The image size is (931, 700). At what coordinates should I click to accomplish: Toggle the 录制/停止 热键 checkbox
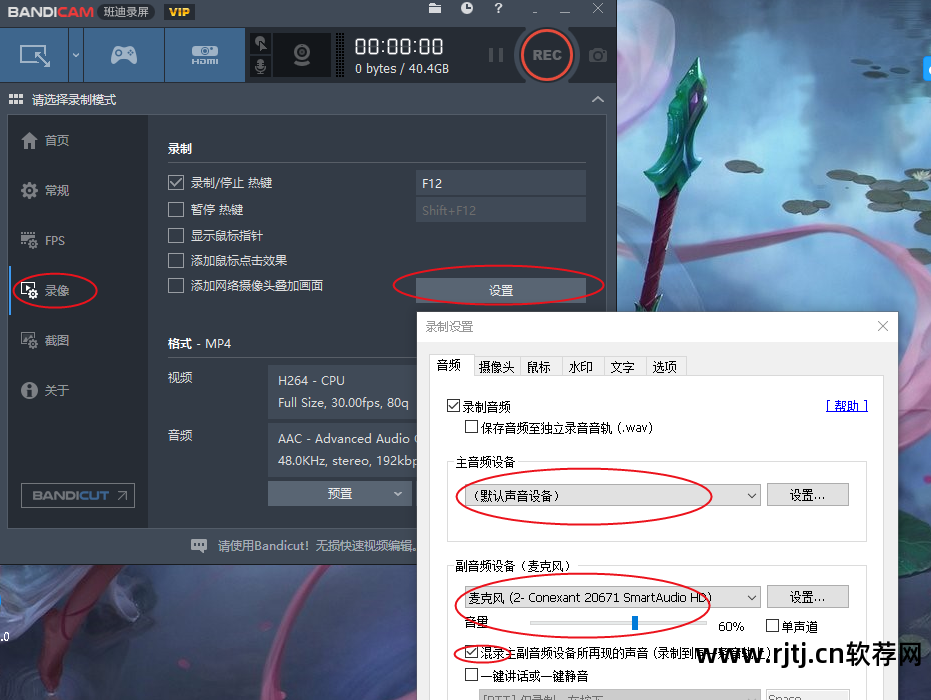(x=176, y=182)
